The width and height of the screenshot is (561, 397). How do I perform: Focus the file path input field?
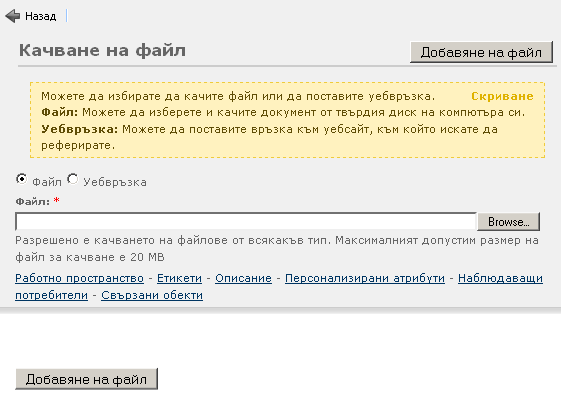pos(246,221)
